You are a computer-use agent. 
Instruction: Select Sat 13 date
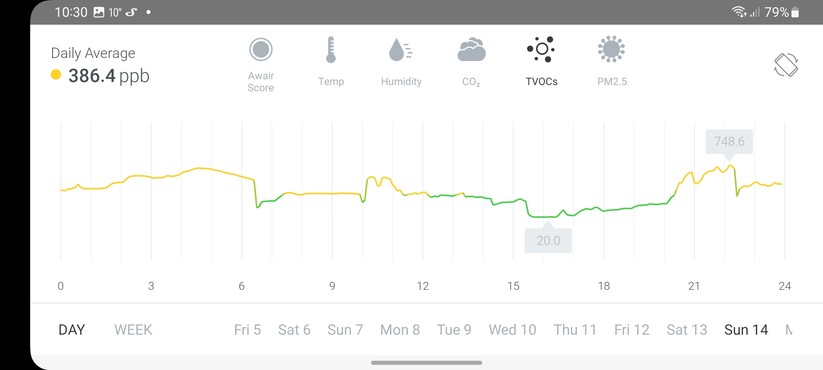687,330
